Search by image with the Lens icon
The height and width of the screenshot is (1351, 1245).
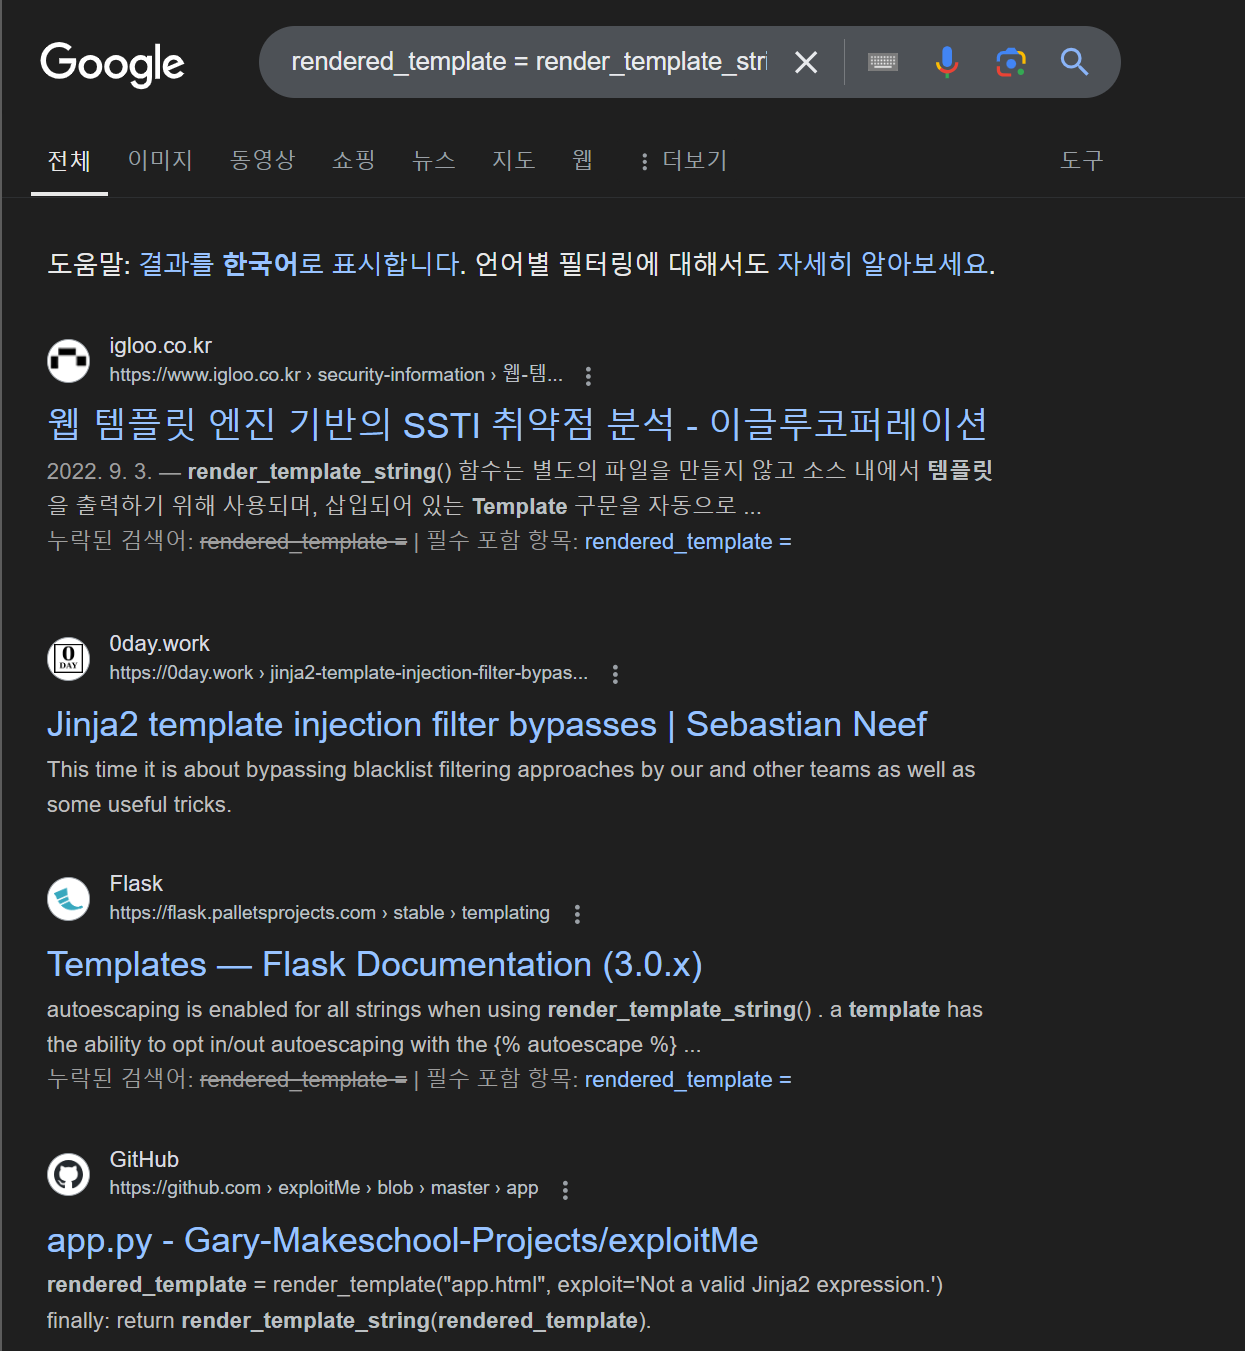coord(1011,62)
